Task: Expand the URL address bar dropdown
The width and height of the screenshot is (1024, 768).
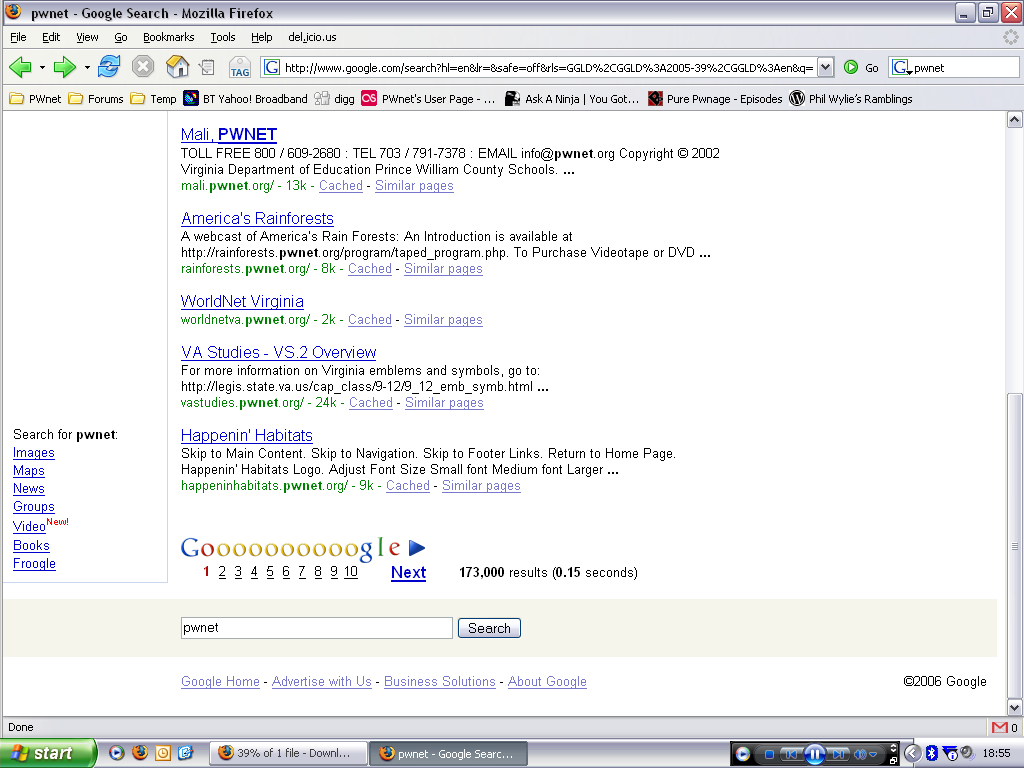Action: pos(825,68)
